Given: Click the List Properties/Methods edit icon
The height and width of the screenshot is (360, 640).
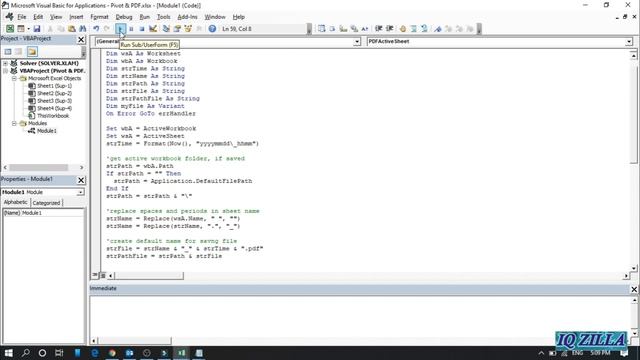Looking at the screenshot, I should click(322, 29).
